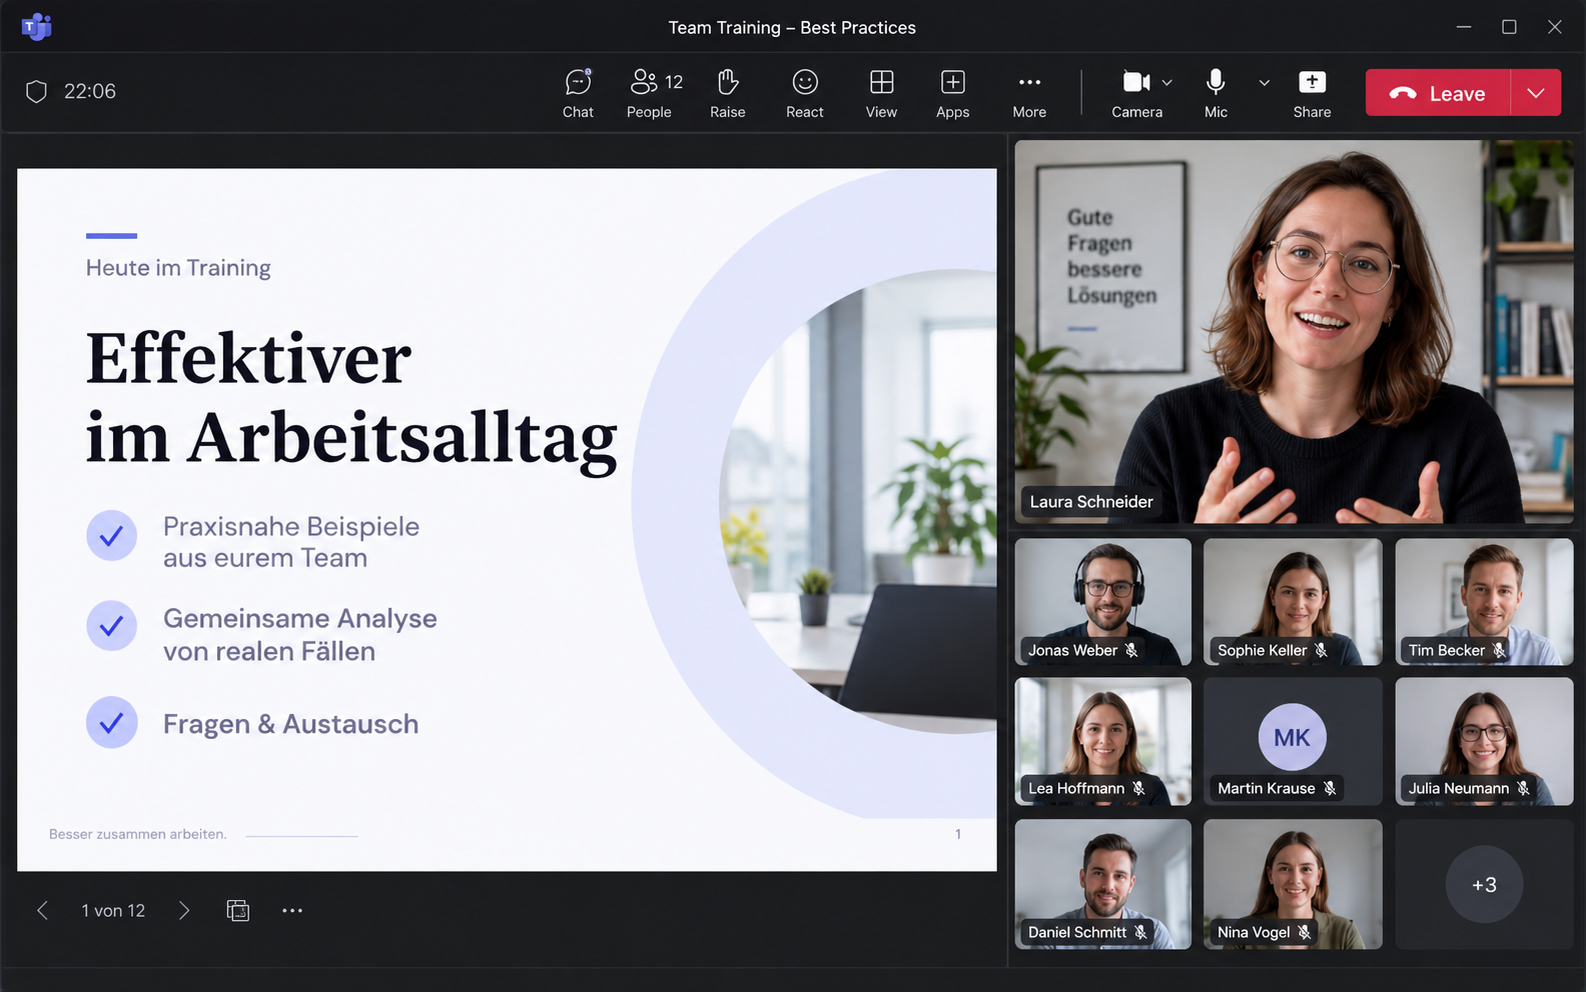This screenshot has width=1586, height=992.
Task: Click 'Gemeinsame Analyse von realen Fällen' text
Action: click(x=300, y=635)
